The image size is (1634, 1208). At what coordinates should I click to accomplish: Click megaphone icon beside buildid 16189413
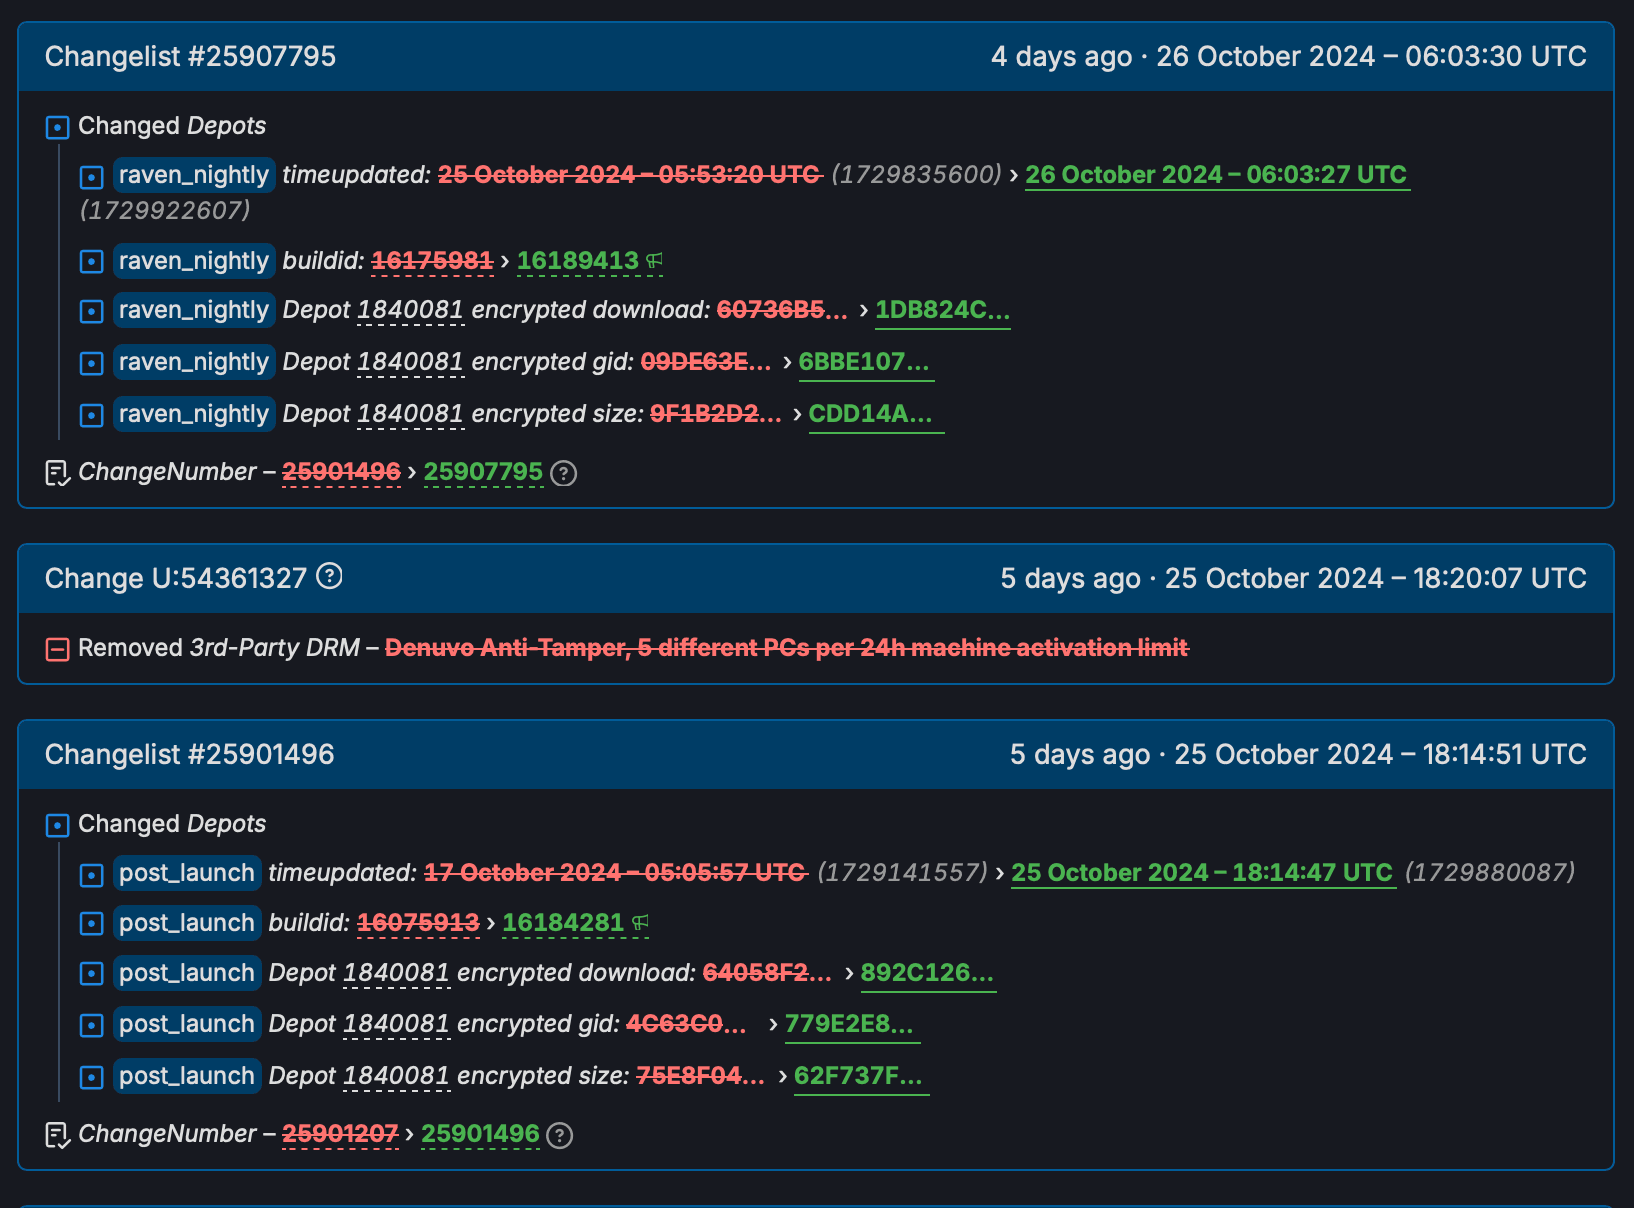pyautogui.click(x=654, y=261)
